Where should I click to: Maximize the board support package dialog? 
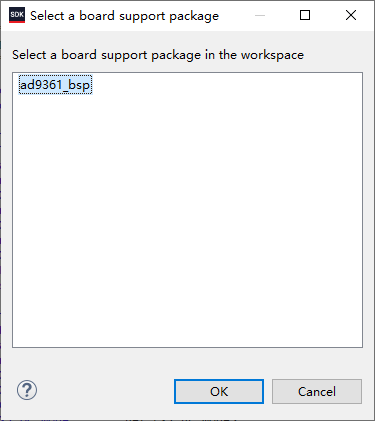point(305,15)
